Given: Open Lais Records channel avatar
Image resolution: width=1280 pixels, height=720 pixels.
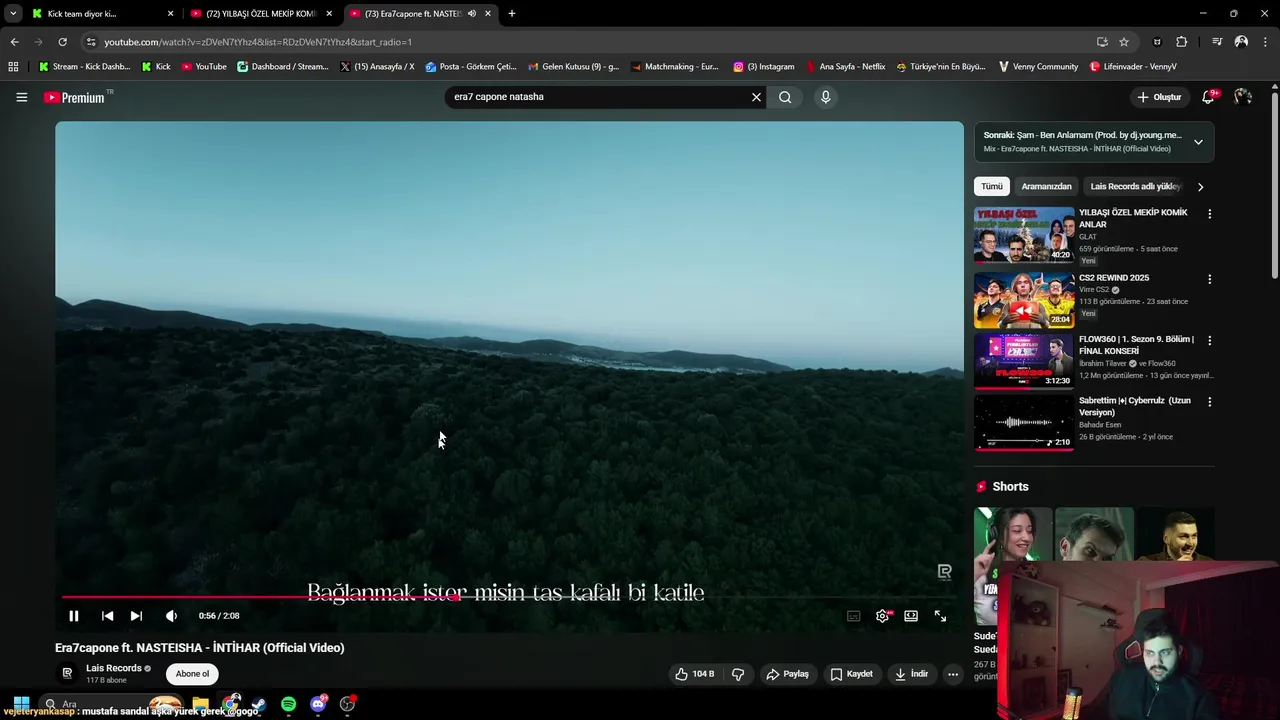Looking at the screenshot, I should click(67, 673).
